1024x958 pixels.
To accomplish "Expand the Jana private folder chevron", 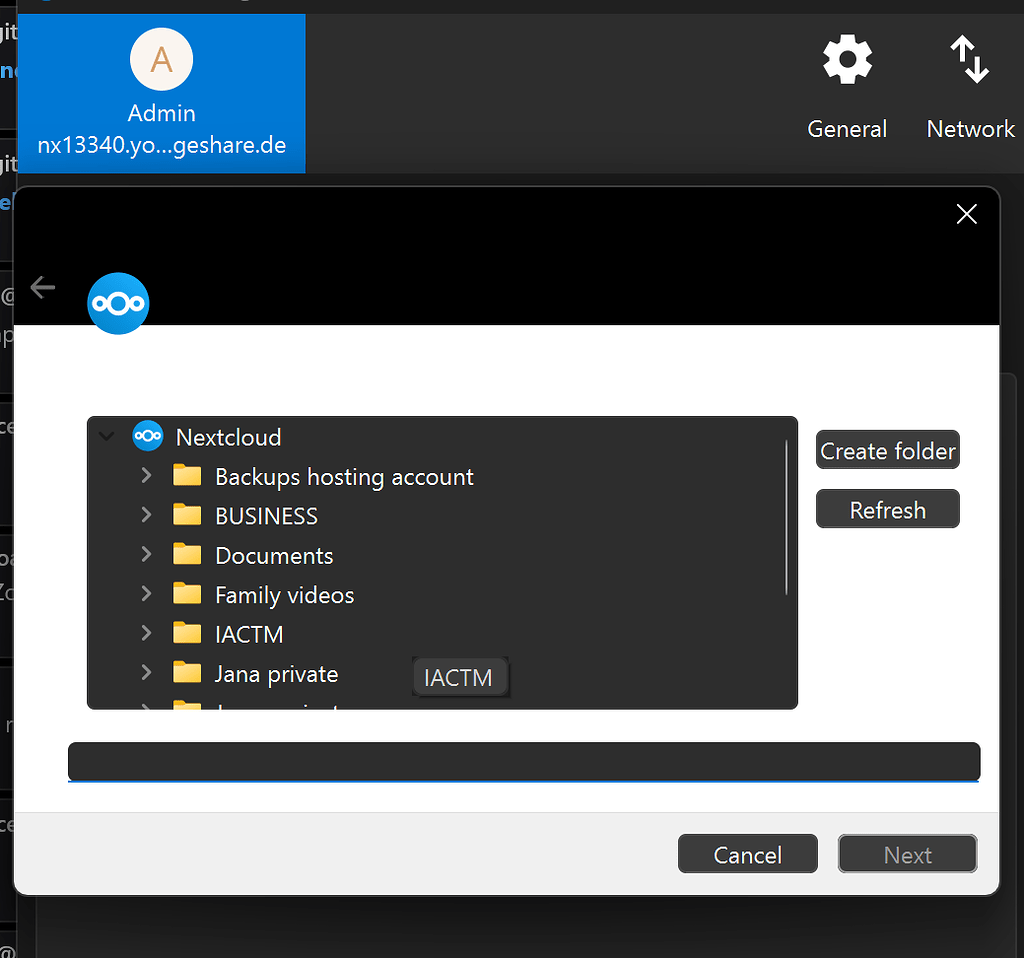I will [x=146, y=673].
